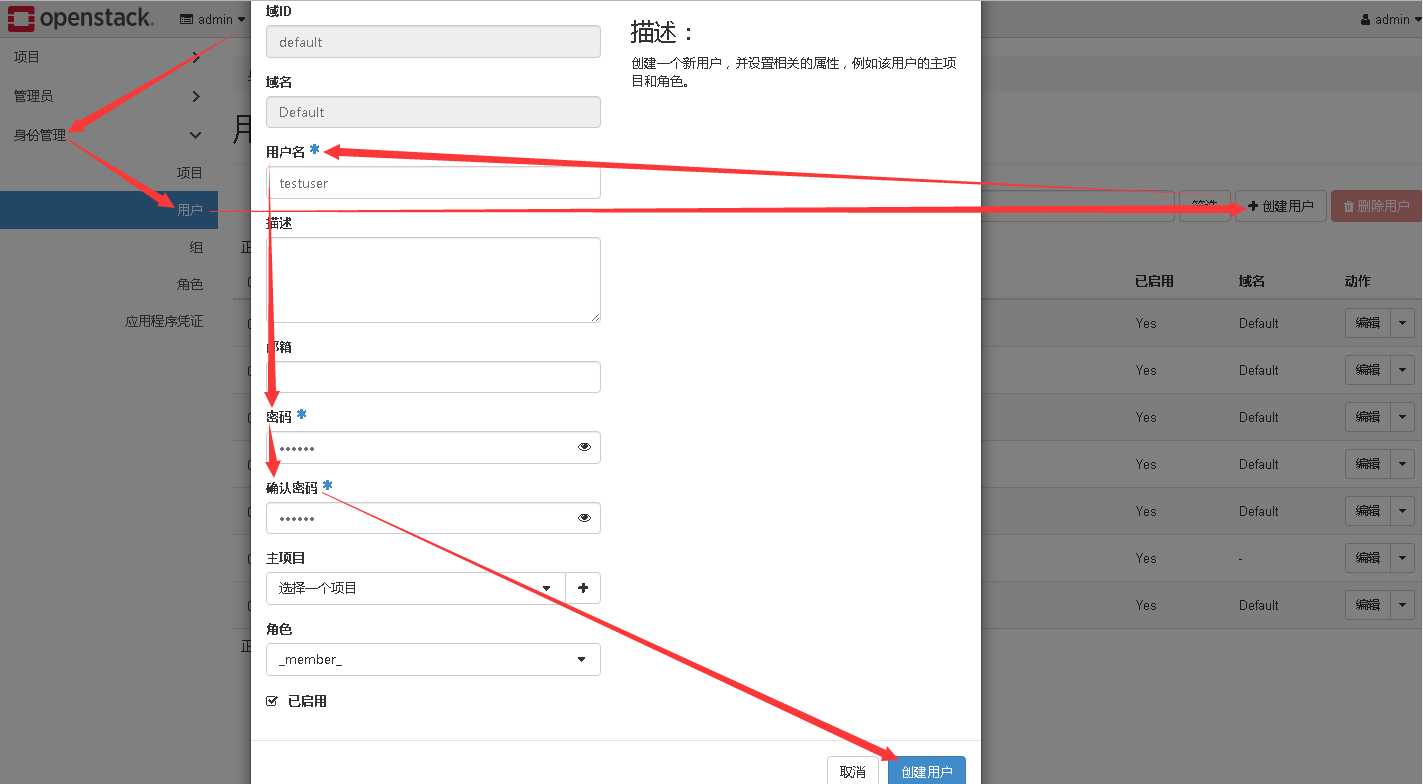
Task: Open the action dropdown arrow in the fifth row
Action: tap(1403, 511)
